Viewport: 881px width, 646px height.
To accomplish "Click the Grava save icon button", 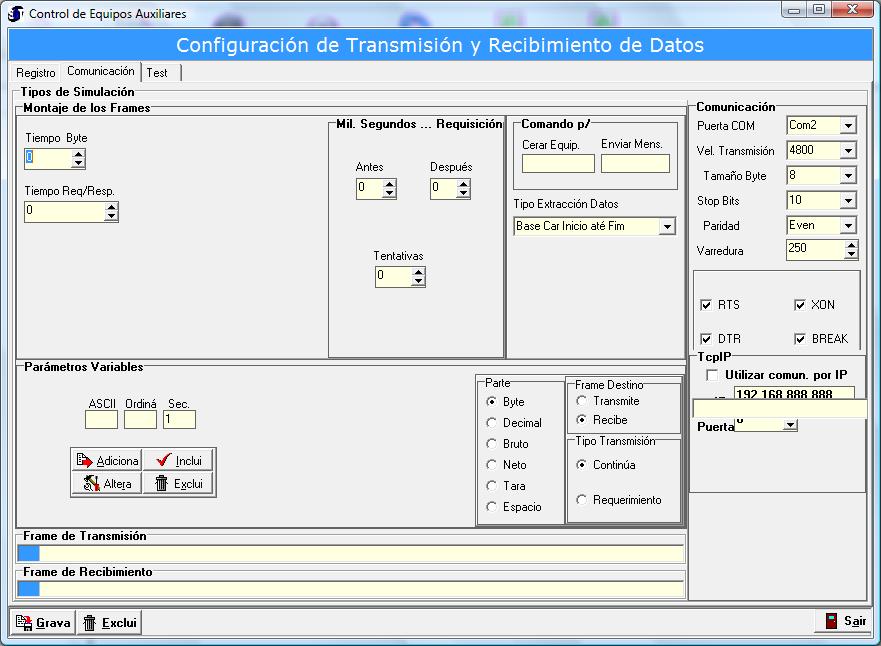I will click(43, 622).
